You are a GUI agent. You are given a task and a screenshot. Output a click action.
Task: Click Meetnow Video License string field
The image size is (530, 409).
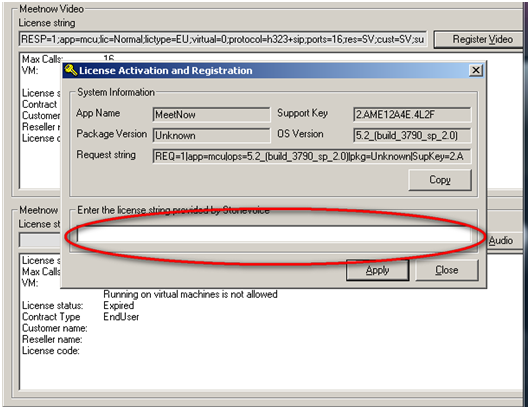(x=223, y=40)
